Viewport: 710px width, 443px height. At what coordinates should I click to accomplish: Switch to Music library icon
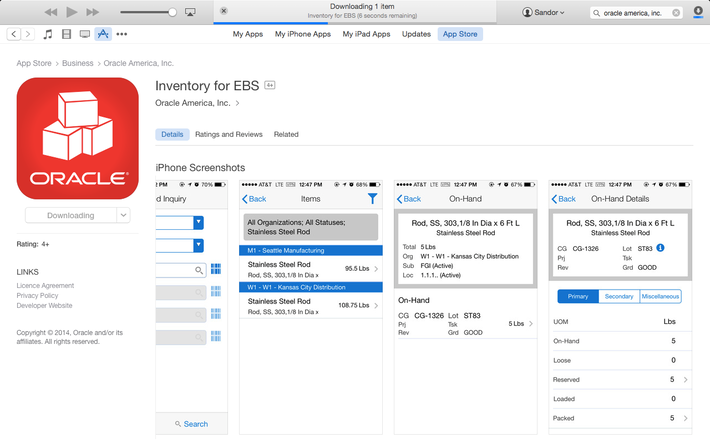(48, 34)
